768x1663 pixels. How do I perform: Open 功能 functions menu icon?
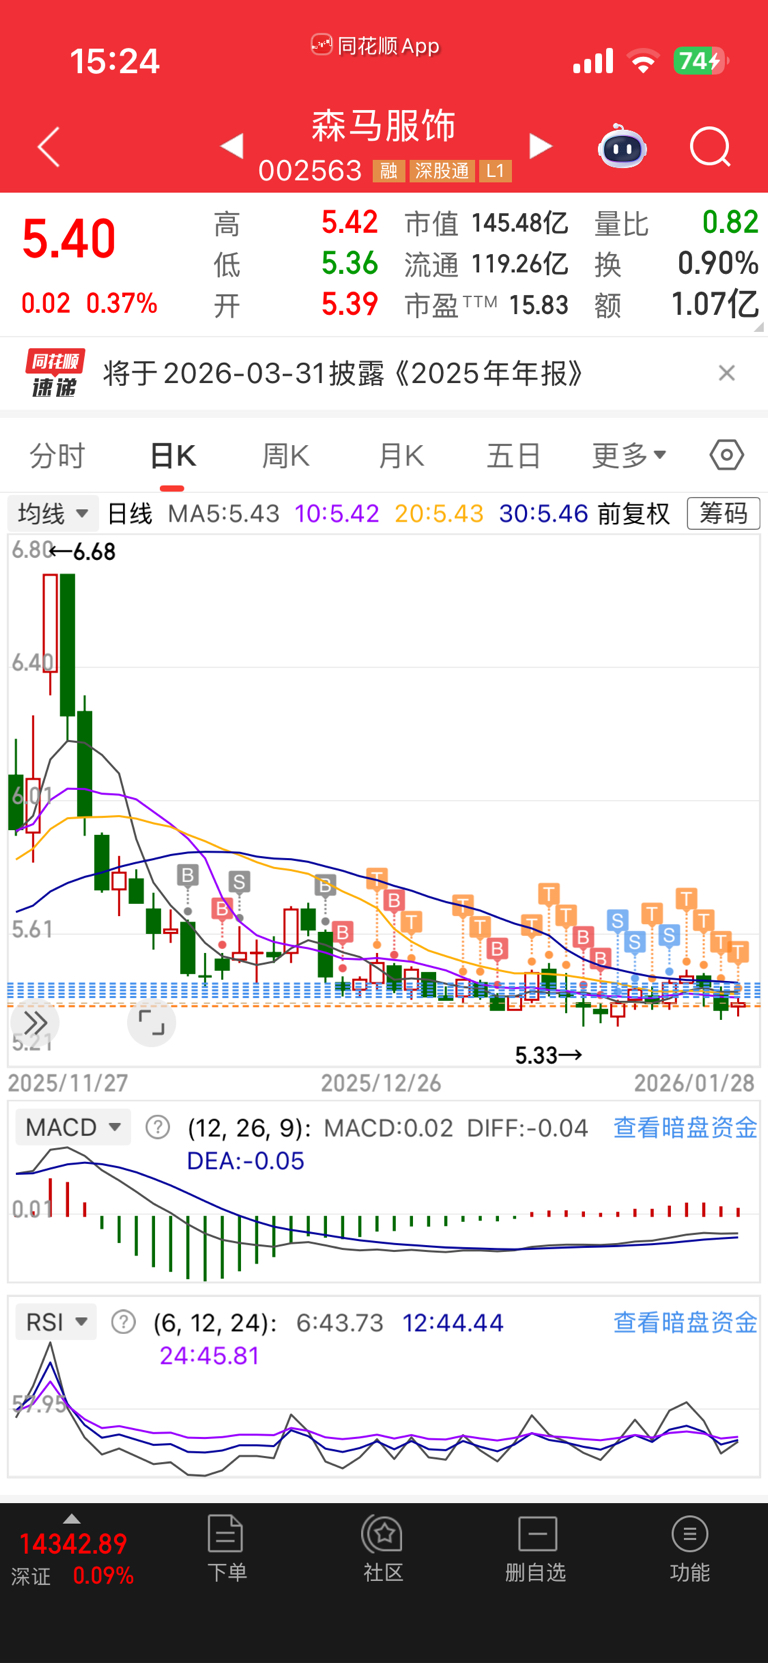(690, 1548)
